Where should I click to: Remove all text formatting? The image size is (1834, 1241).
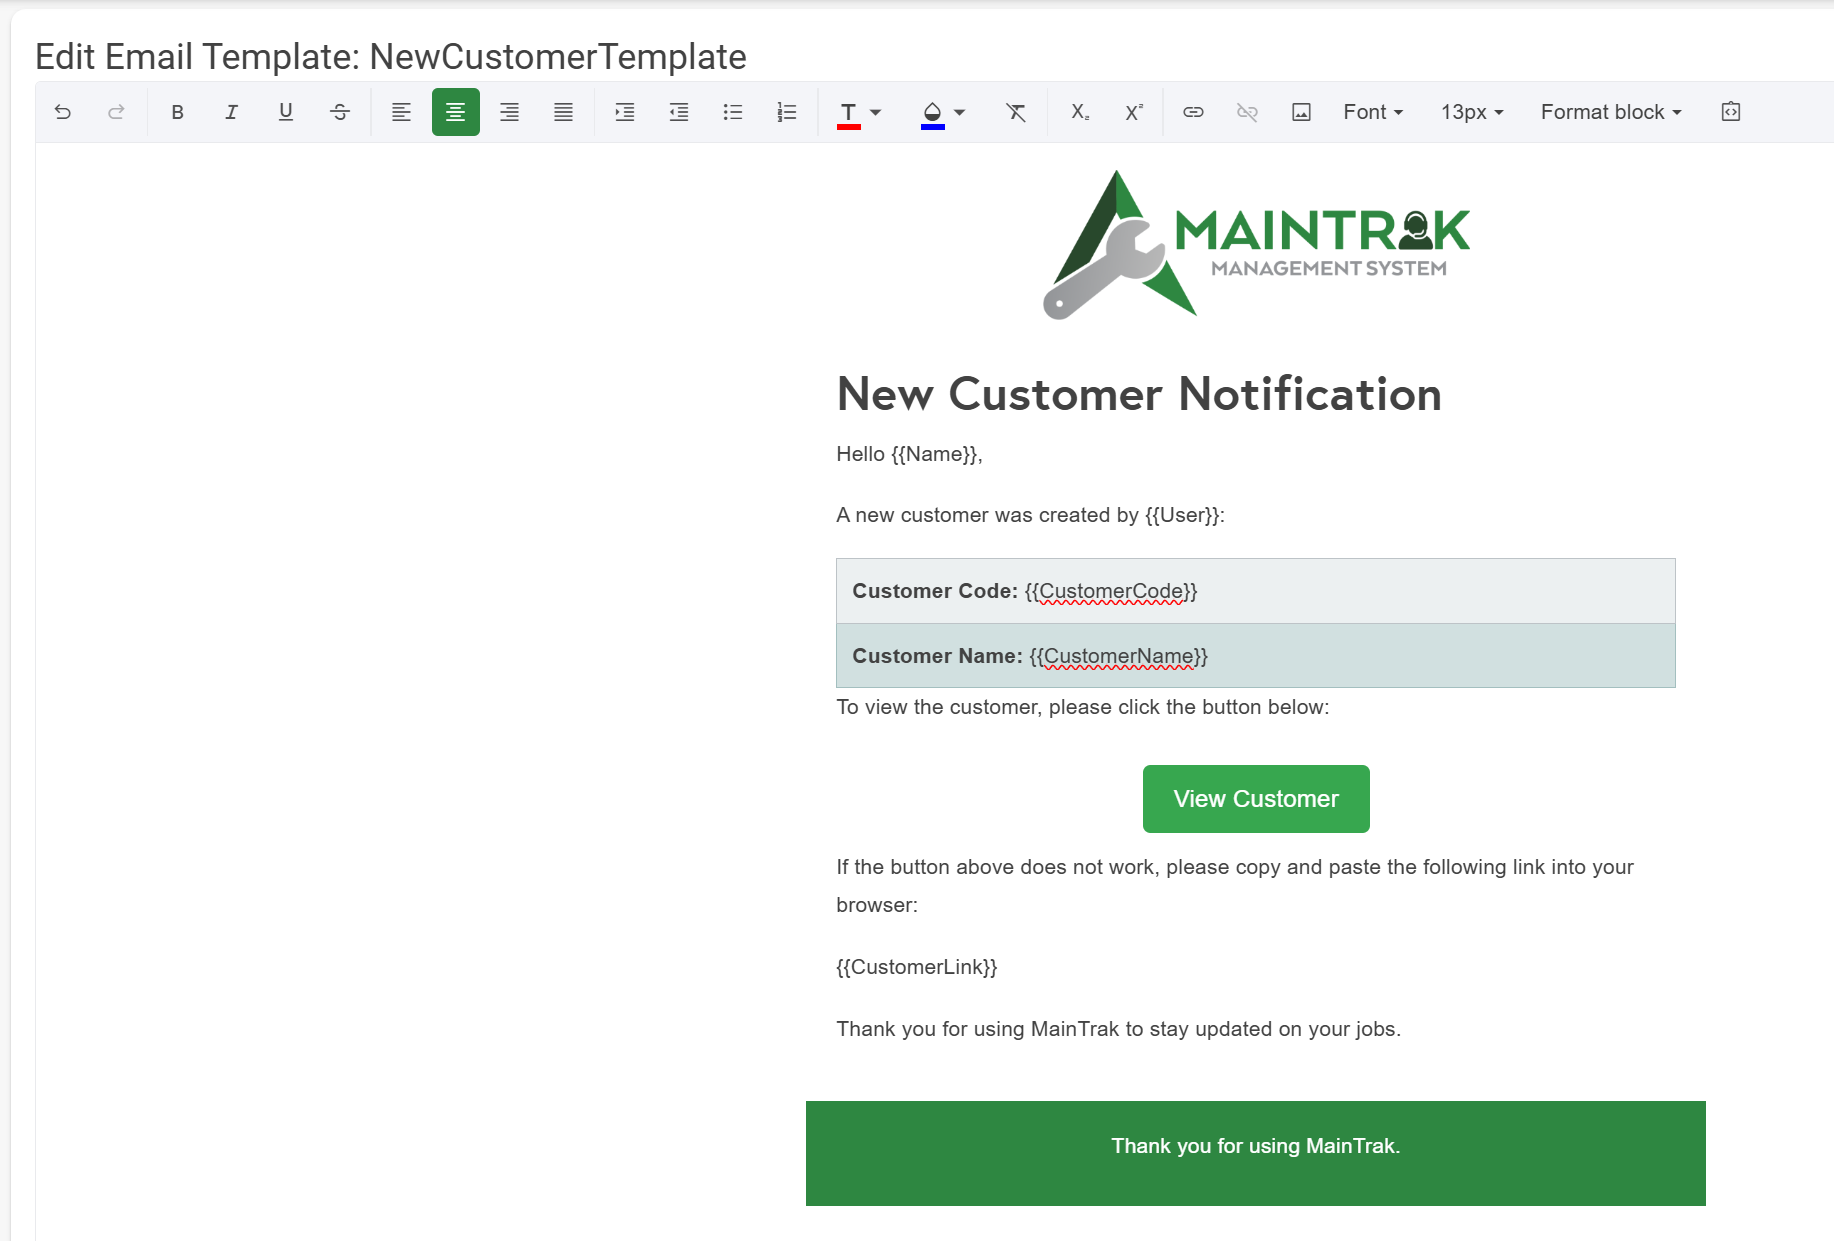1016,112
